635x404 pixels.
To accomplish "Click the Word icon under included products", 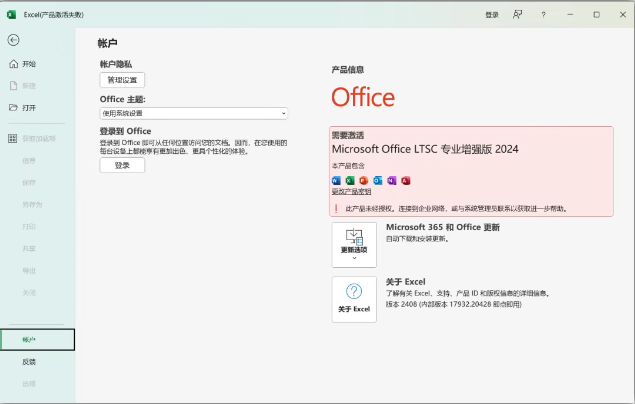I will 336,180.
